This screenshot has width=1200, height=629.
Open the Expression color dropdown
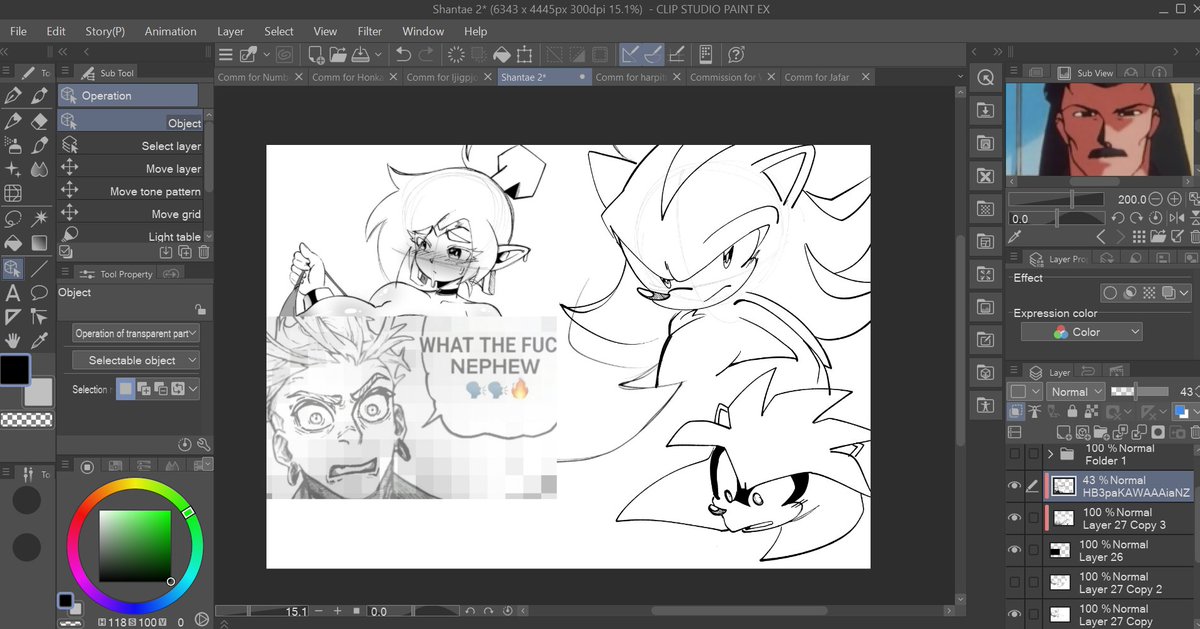pyautogui.click(x=1083, y=332)
